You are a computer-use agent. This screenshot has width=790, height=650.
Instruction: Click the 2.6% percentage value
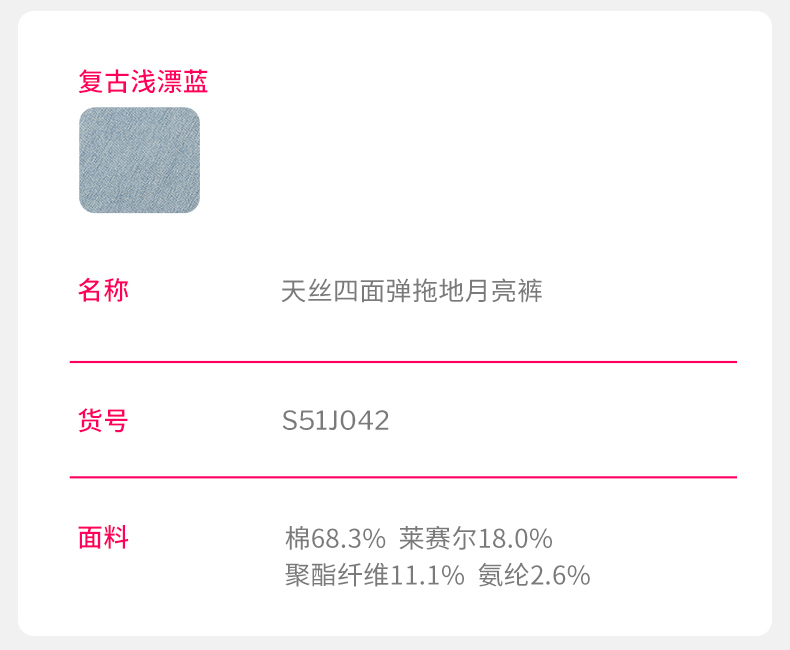click(x=560, y=575)
